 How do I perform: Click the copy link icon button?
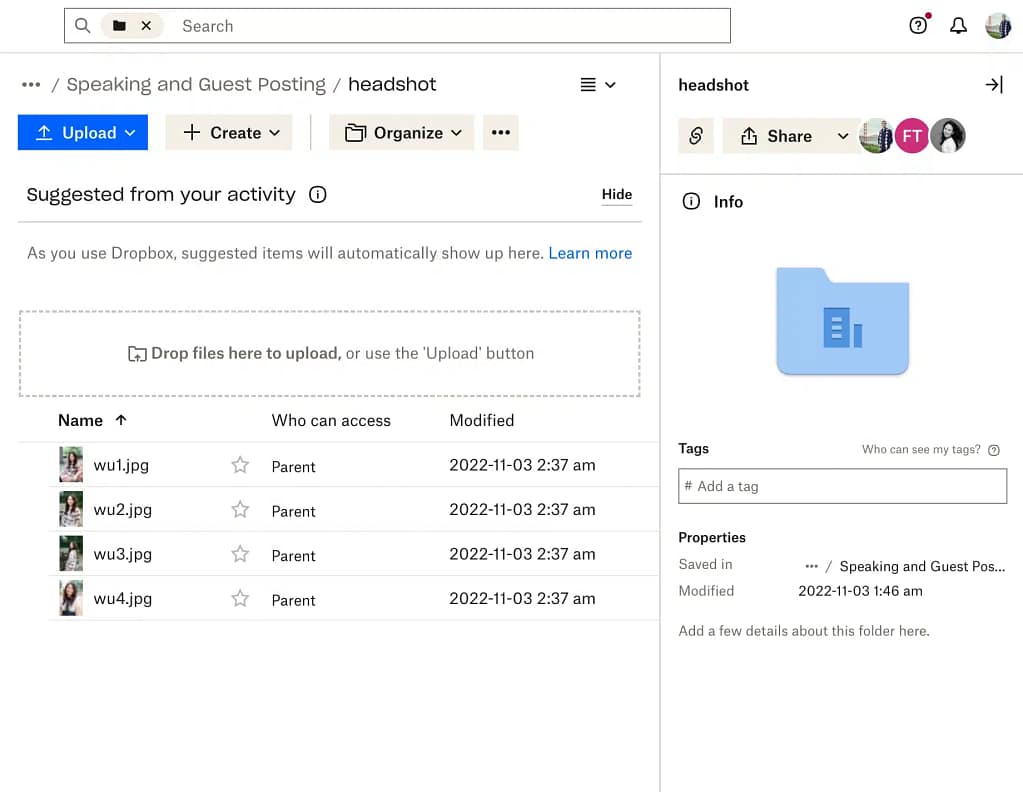[x=696, y=136]
